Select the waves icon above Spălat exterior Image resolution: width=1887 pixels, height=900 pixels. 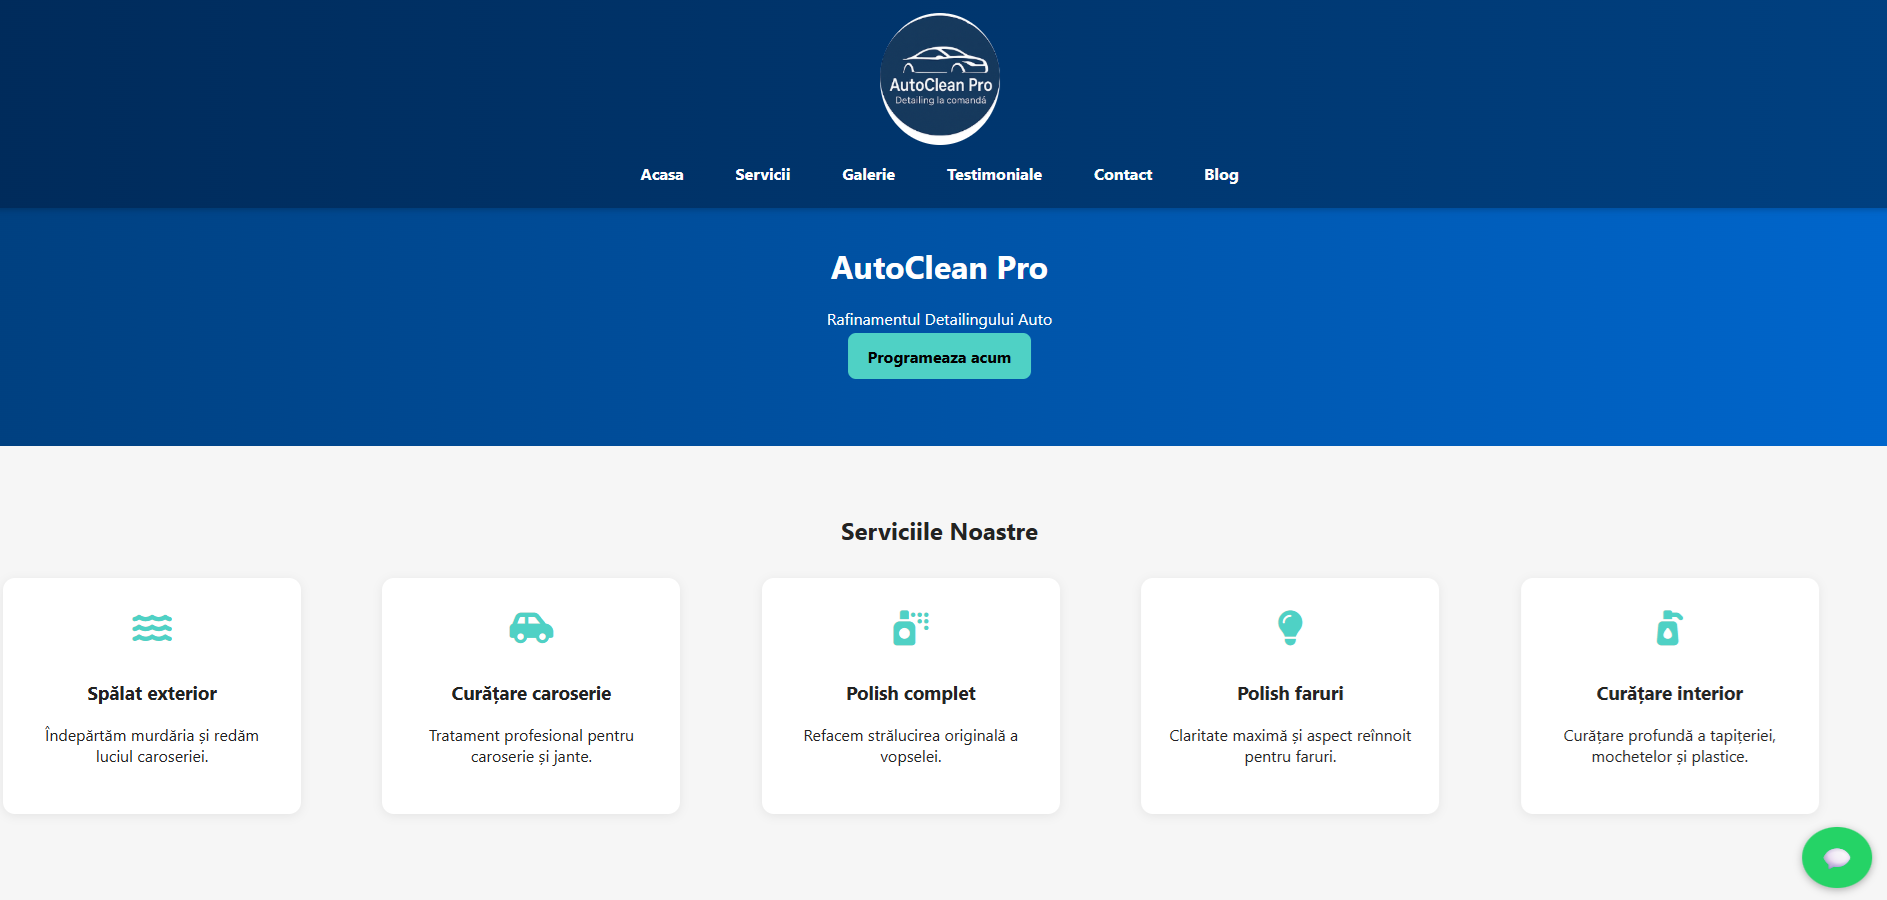[x=151, y=628]
